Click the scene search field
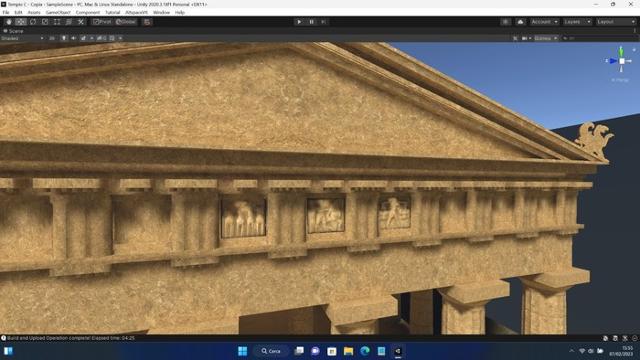Viewport: 640px width, 360px height. coord(599,38)
